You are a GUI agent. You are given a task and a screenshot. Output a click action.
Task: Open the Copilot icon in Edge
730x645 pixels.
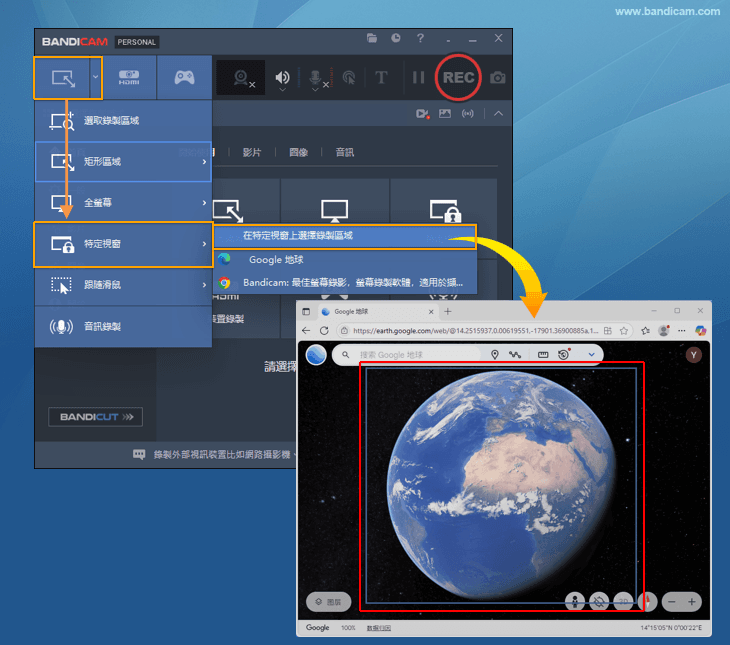point(700,331)
